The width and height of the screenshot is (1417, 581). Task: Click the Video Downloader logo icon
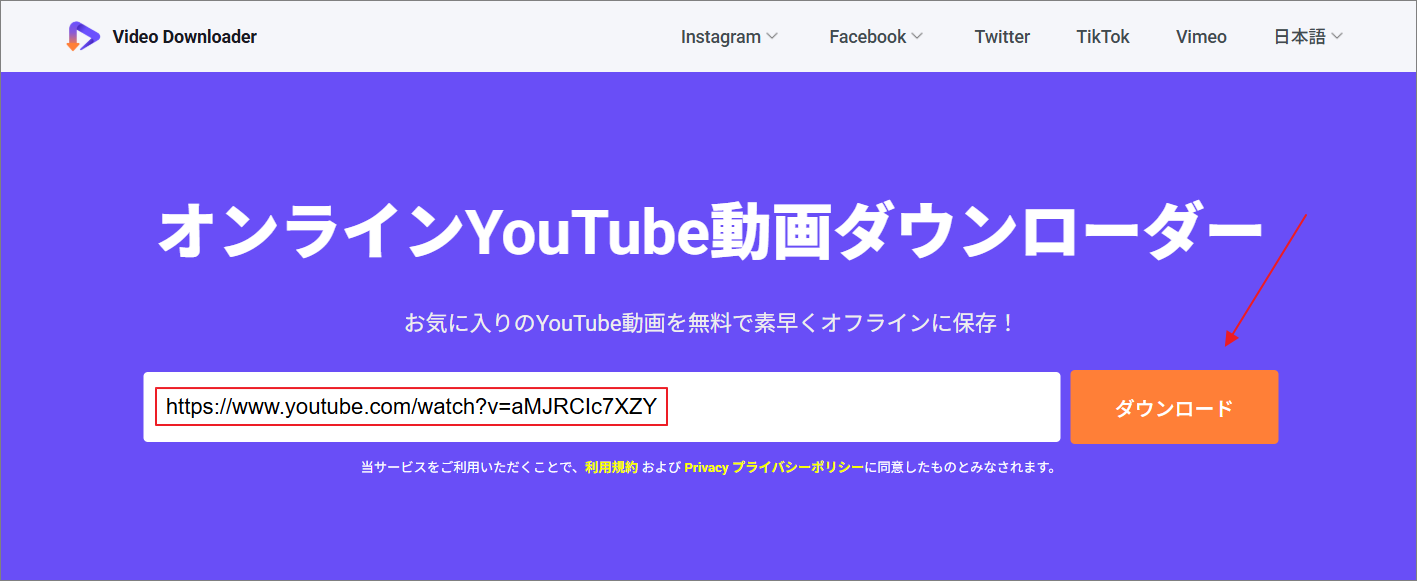83,37
